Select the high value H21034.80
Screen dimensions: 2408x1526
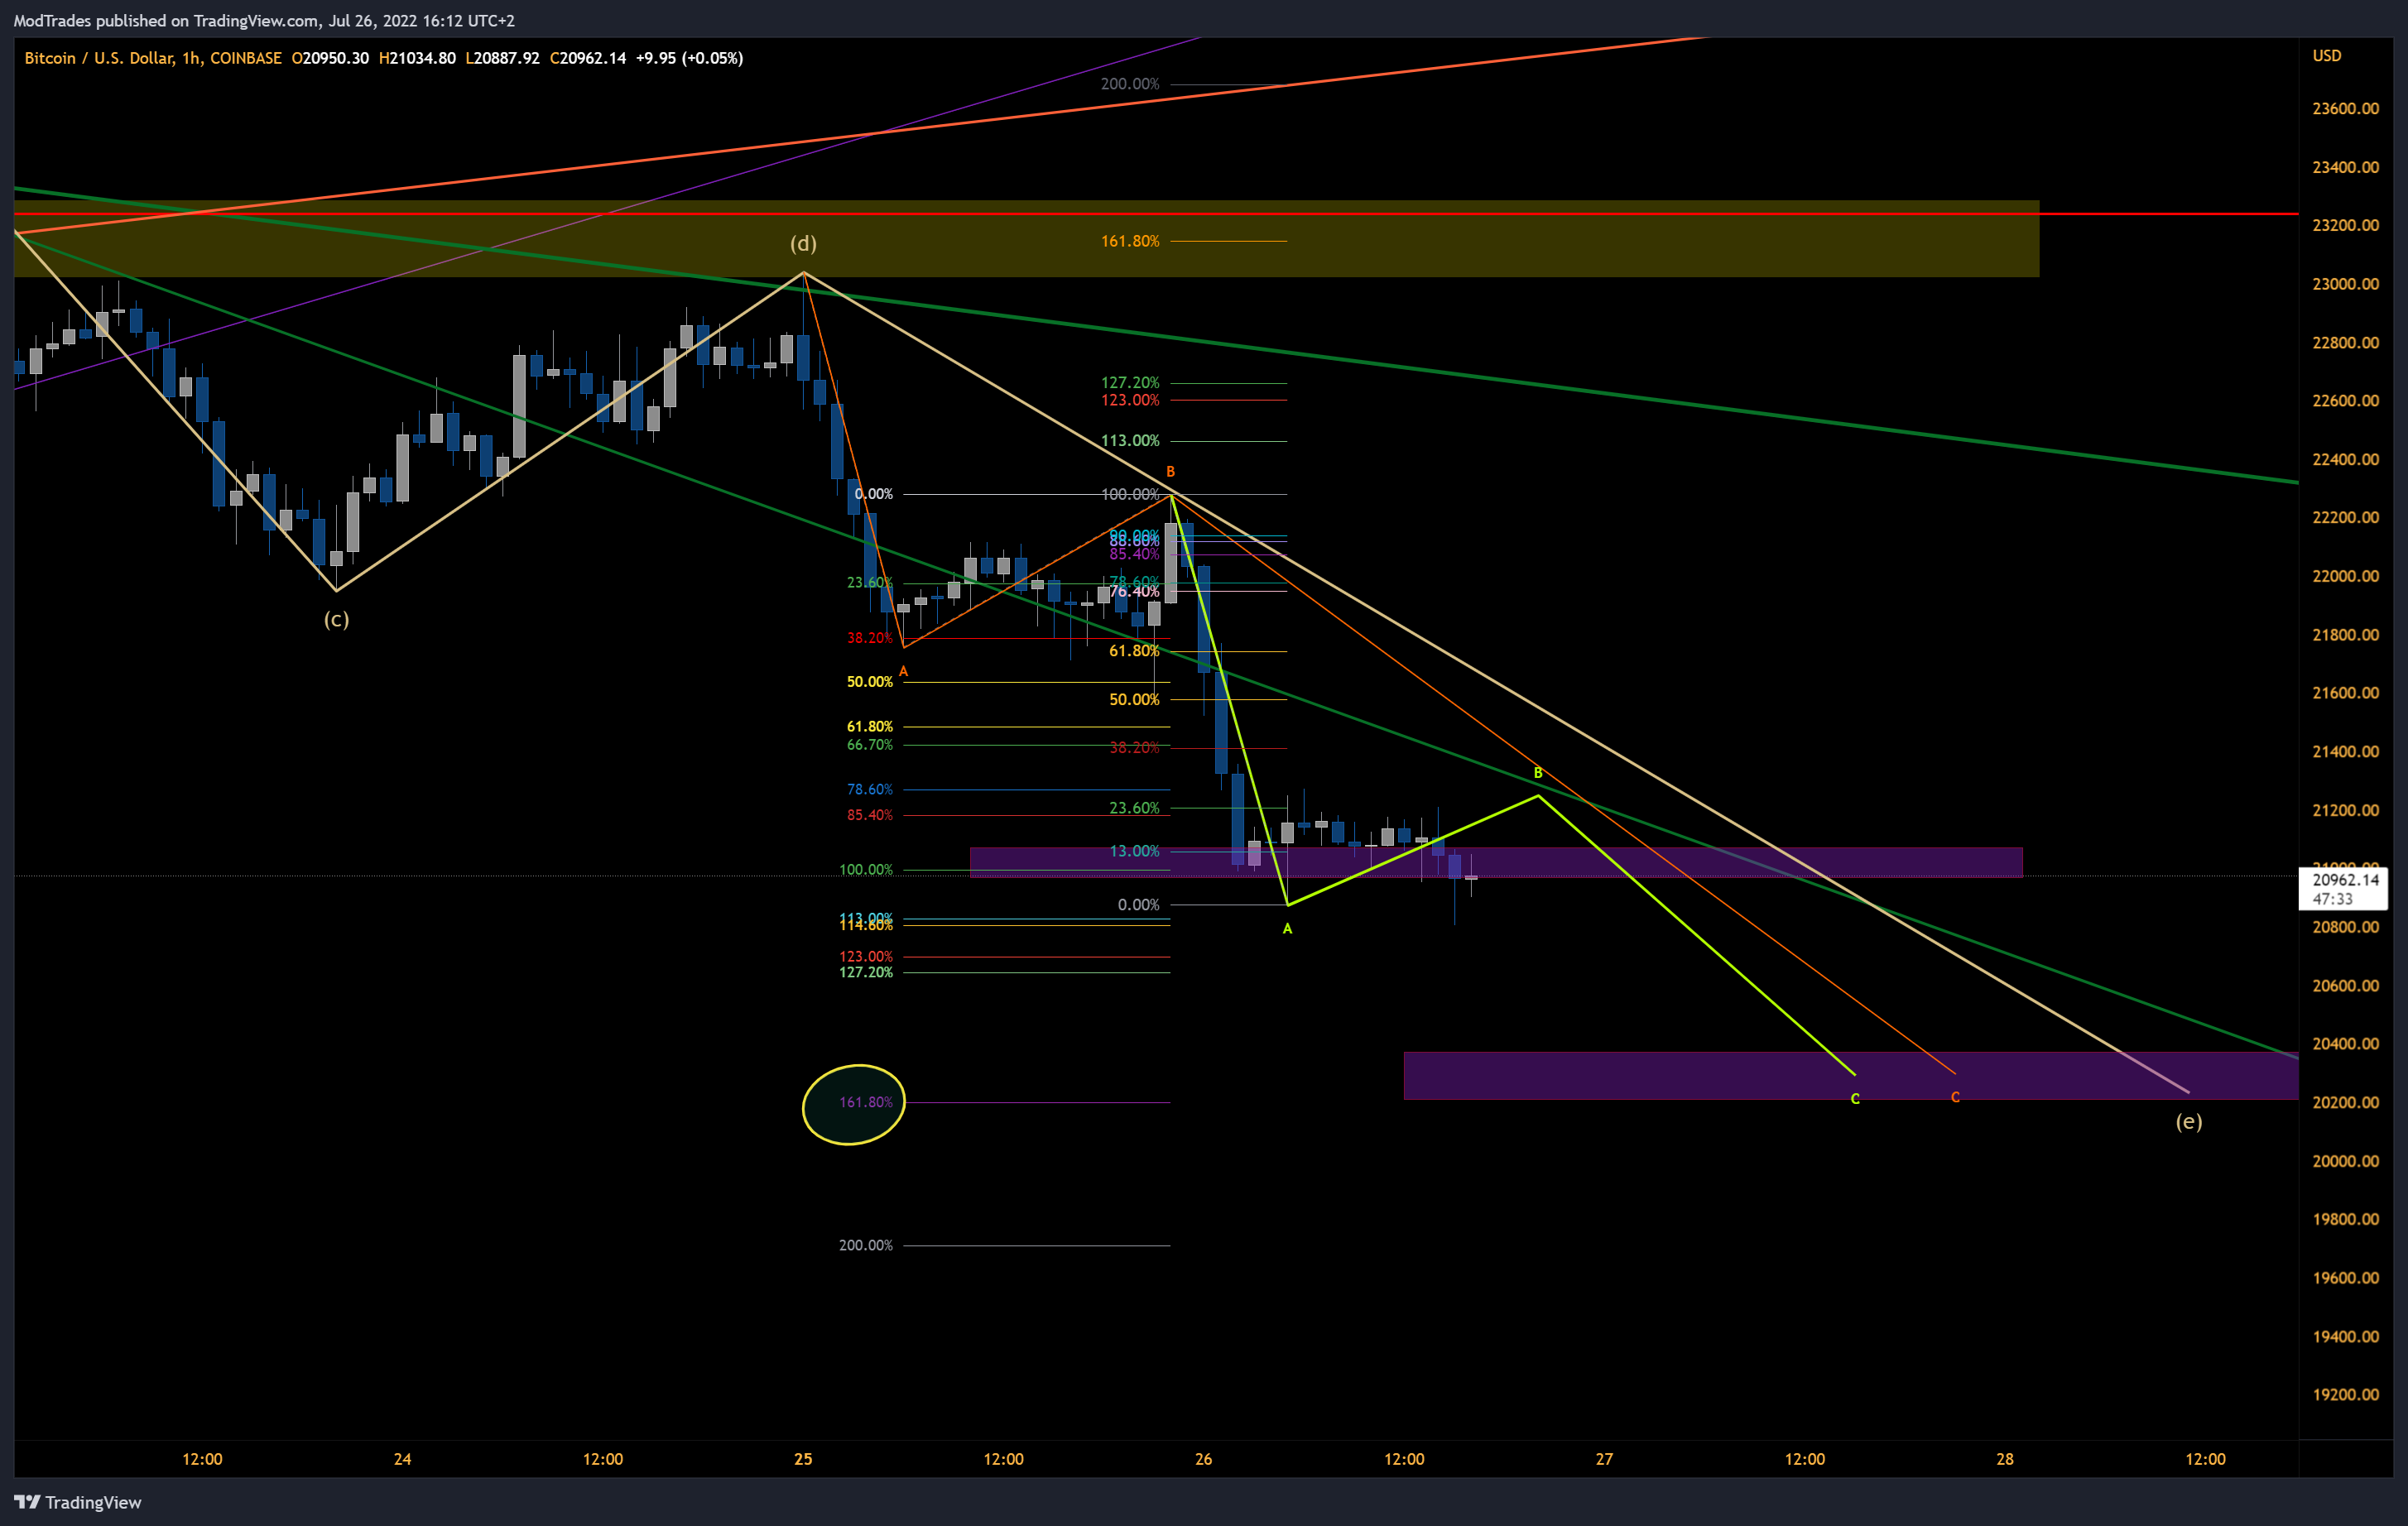pyautogui.click(x=417, y=58)
